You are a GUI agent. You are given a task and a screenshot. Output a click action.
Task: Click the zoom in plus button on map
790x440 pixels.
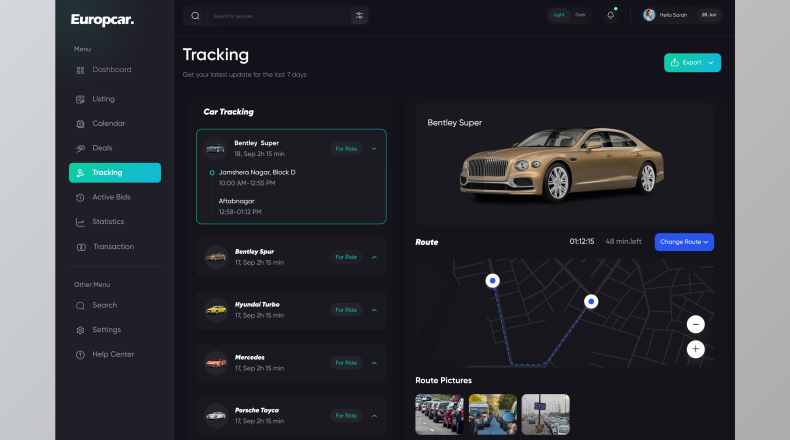pos(696,349)
